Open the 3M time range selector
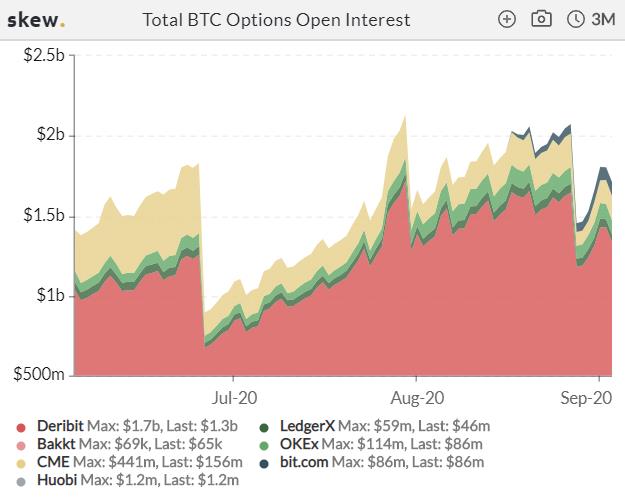This screenshot has height=497, width=625. click(x=603, y=19)
